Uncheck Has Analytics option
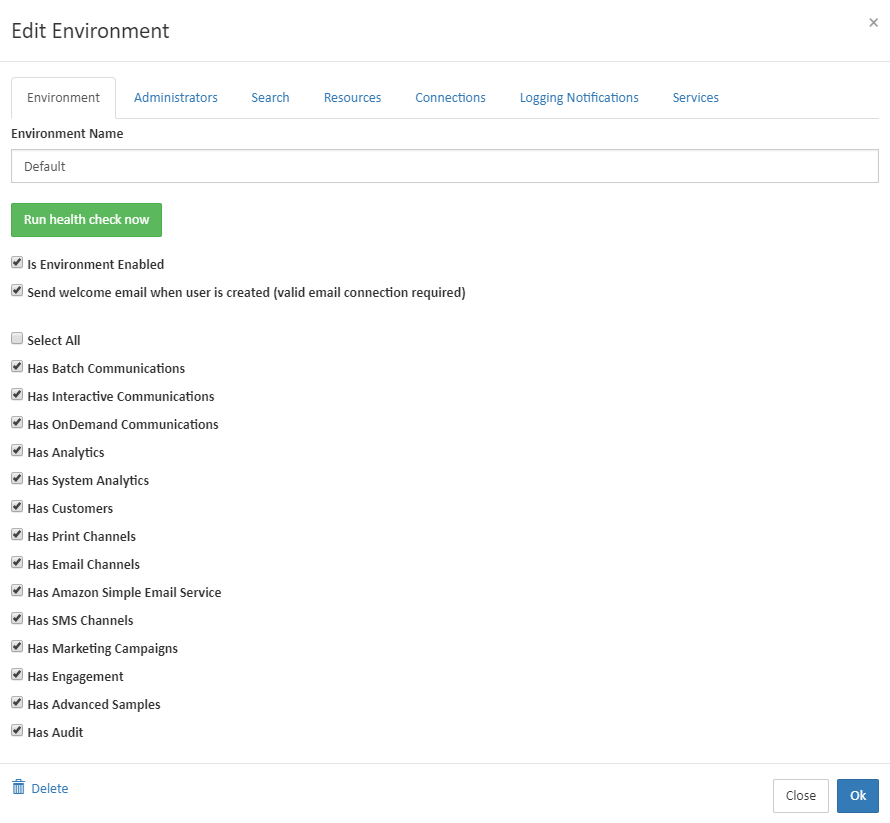 click(17, 450)
